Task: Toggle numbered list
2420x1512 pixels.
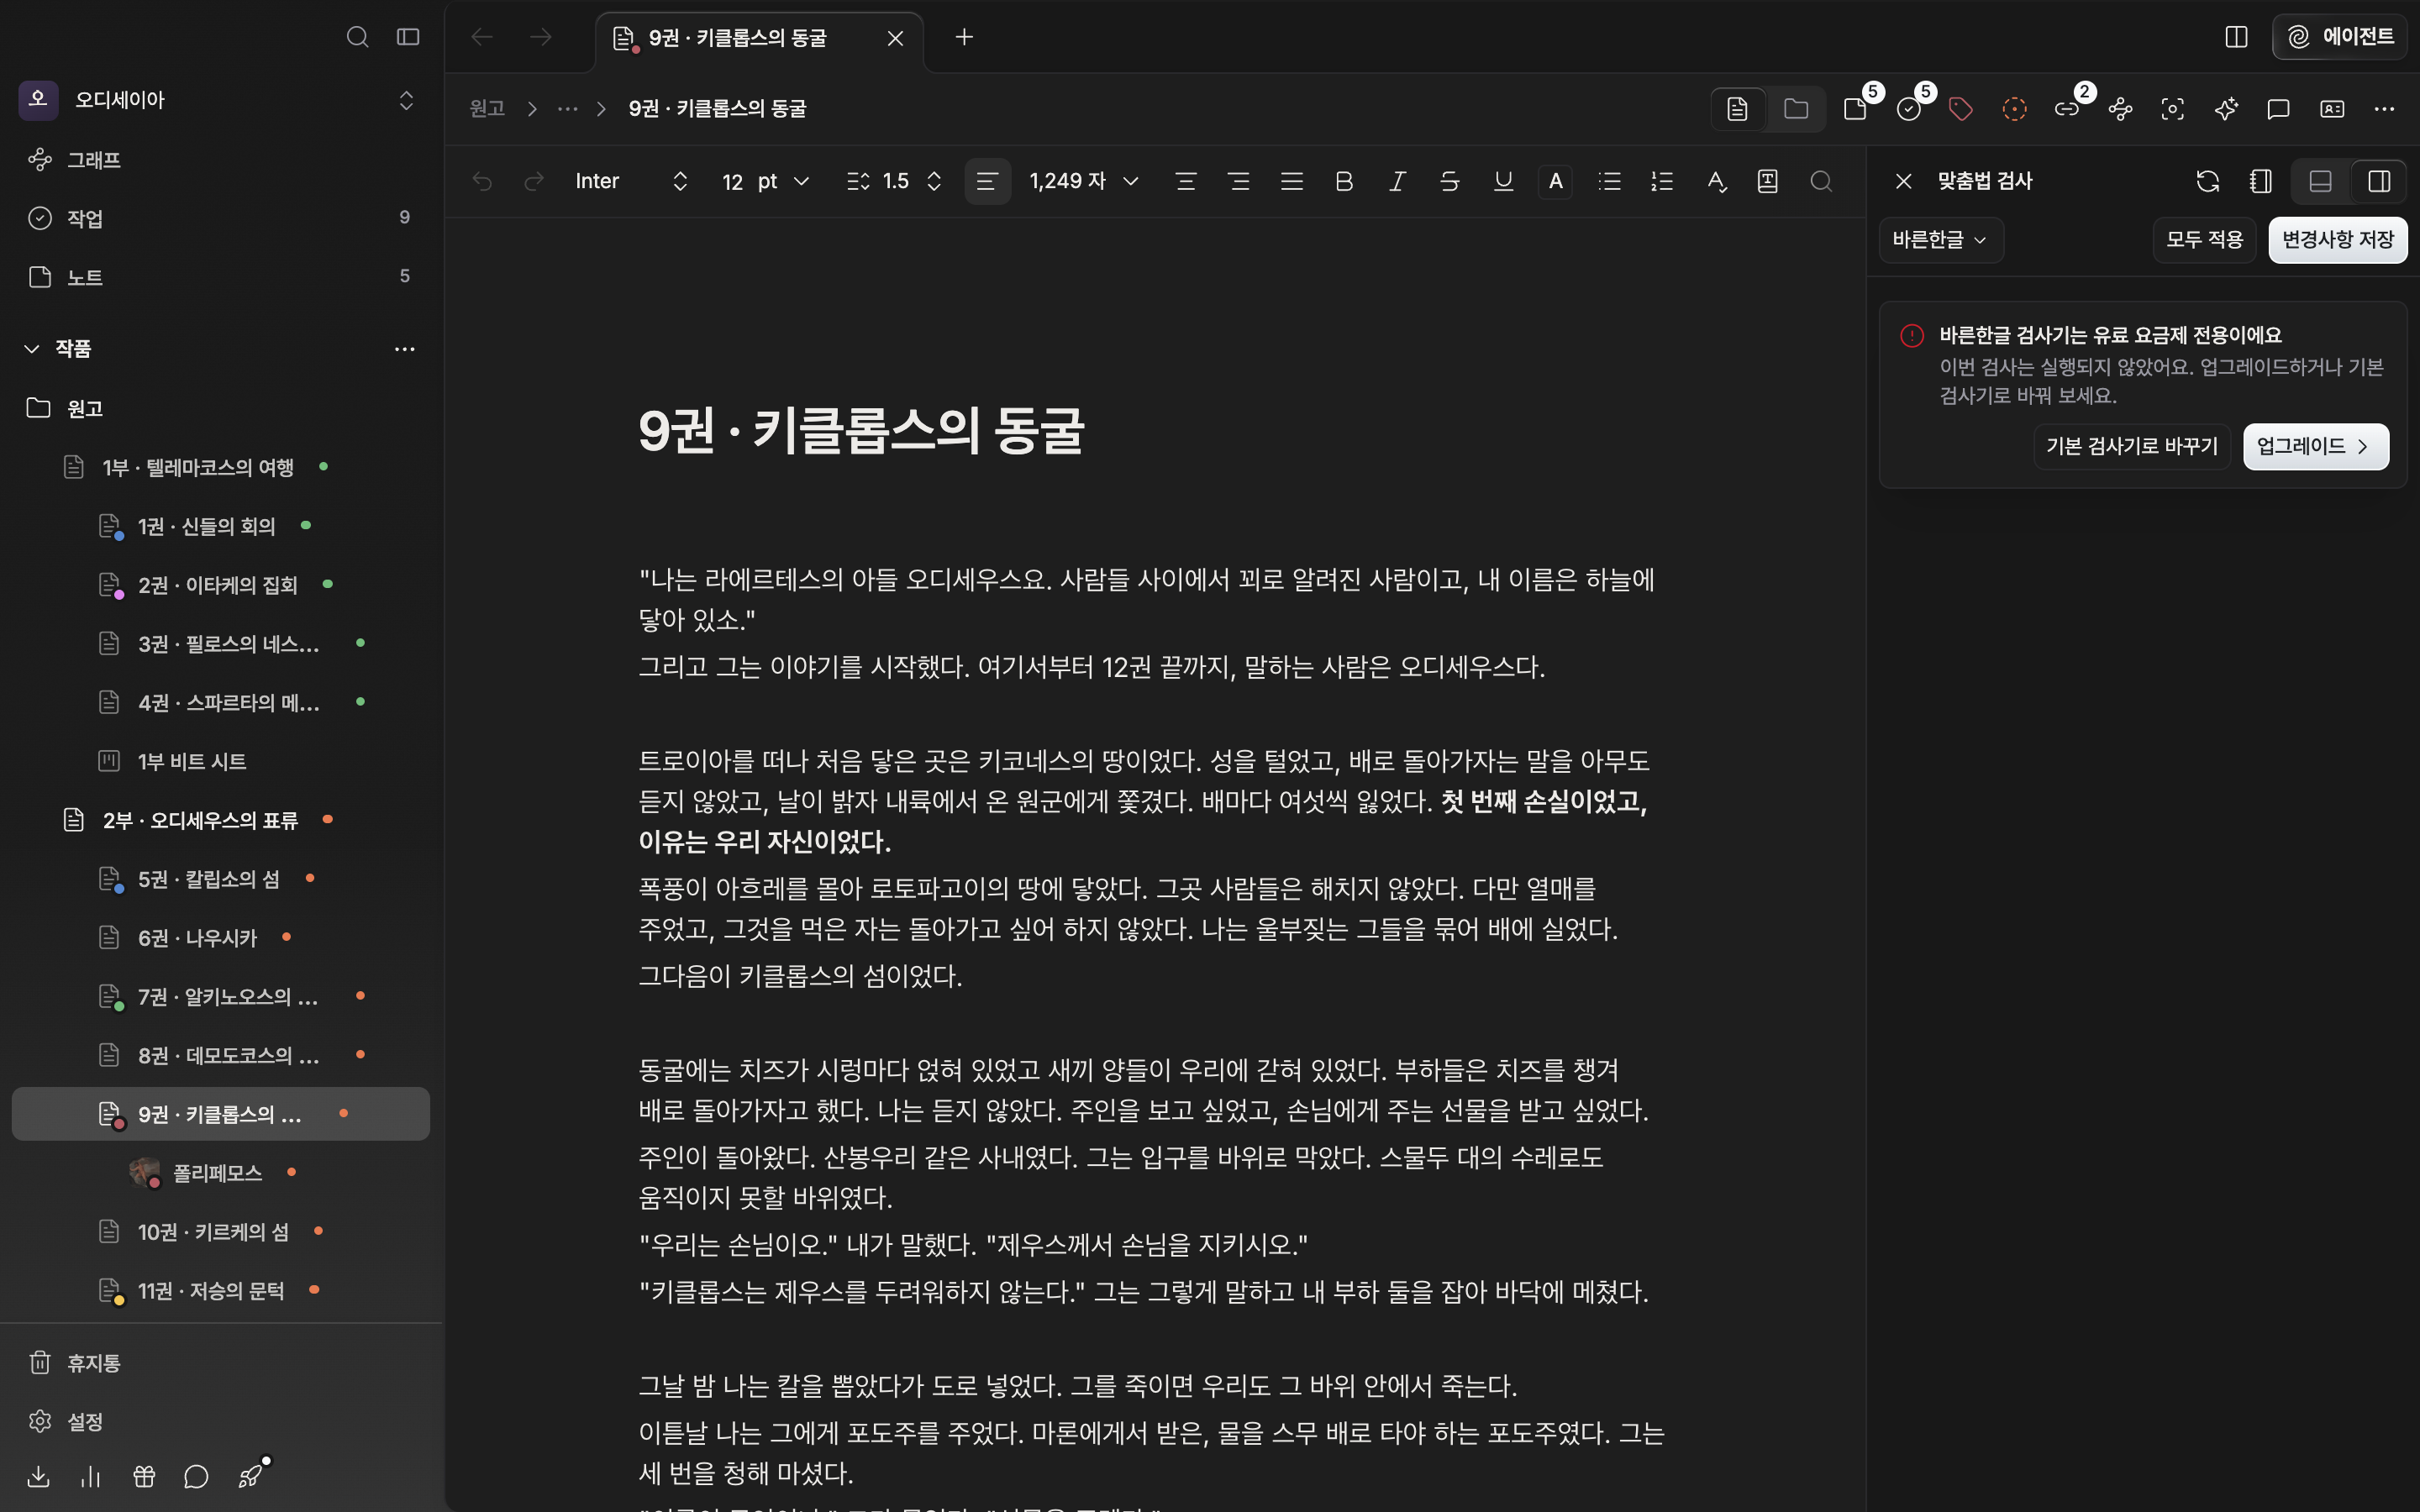Action: 1662,181
